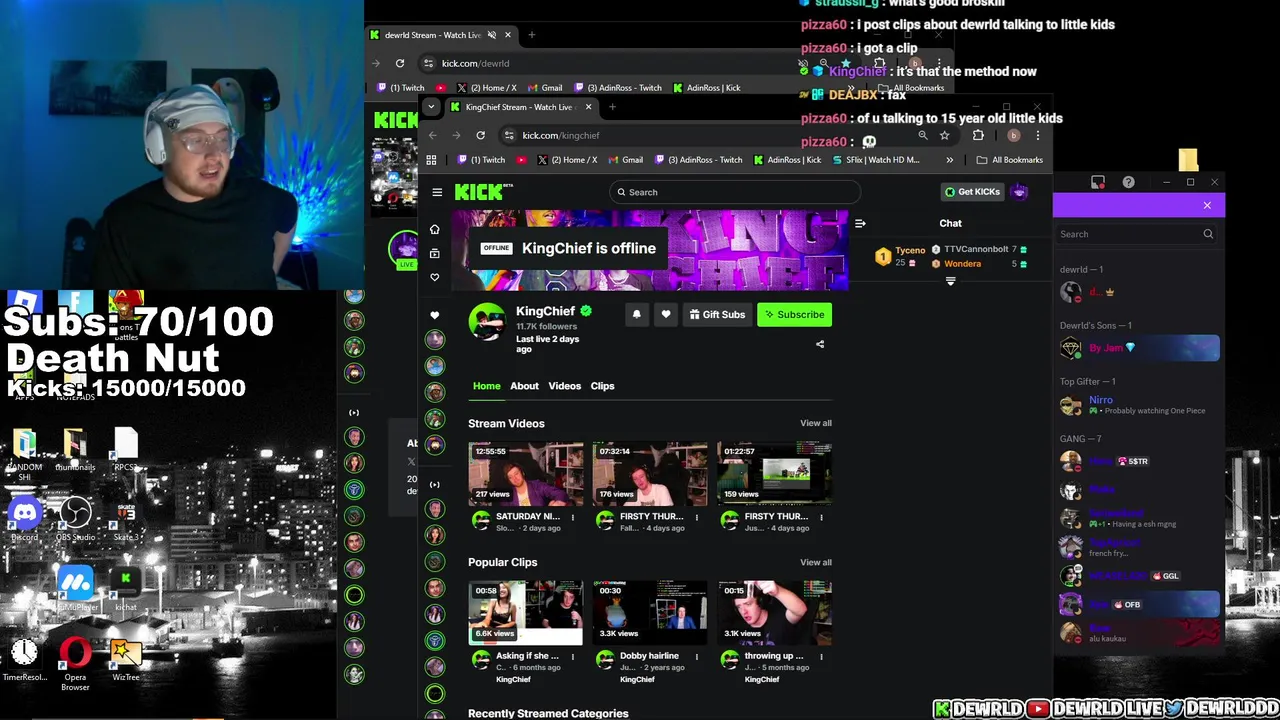This screenshot has height=720, width=1280.
Task: Open the Browse icon in Kick sidebar
Action: pos(434,253)
